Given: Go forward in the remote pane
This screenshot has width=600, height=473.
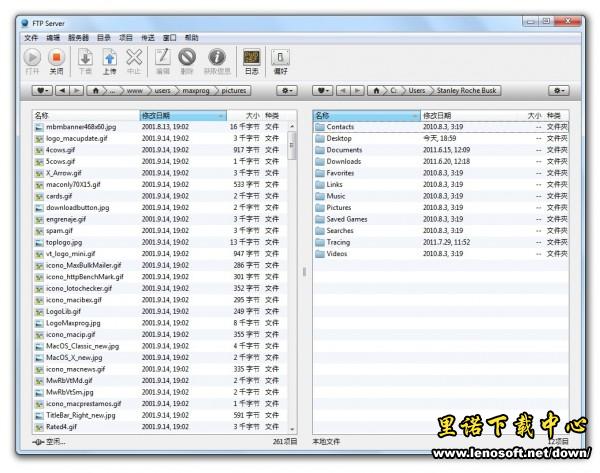Looking at the screenshot, I should [77, 91].
